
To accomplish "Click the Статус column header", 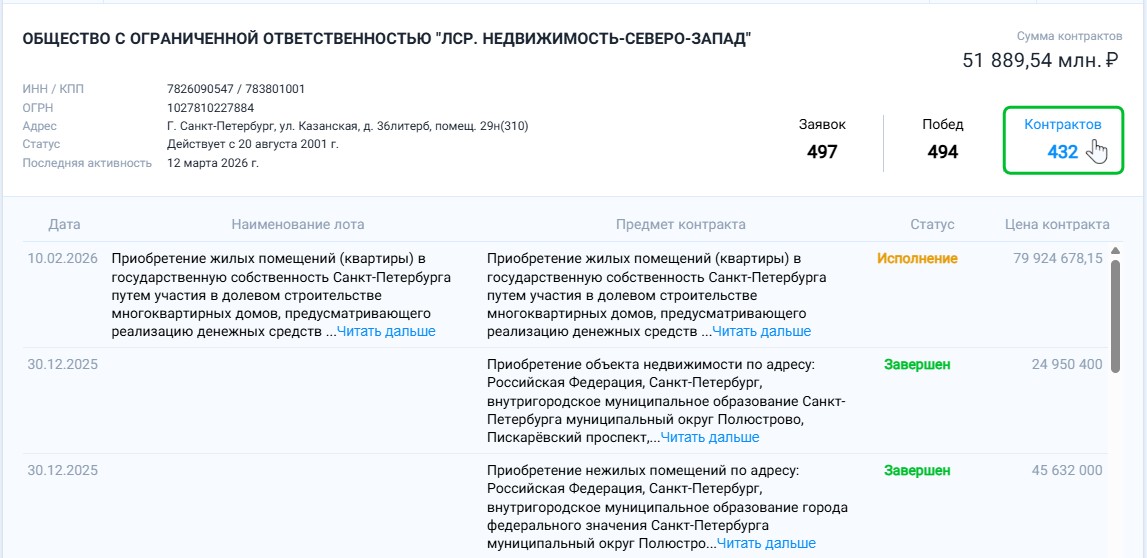I will [x=932, y=225].
